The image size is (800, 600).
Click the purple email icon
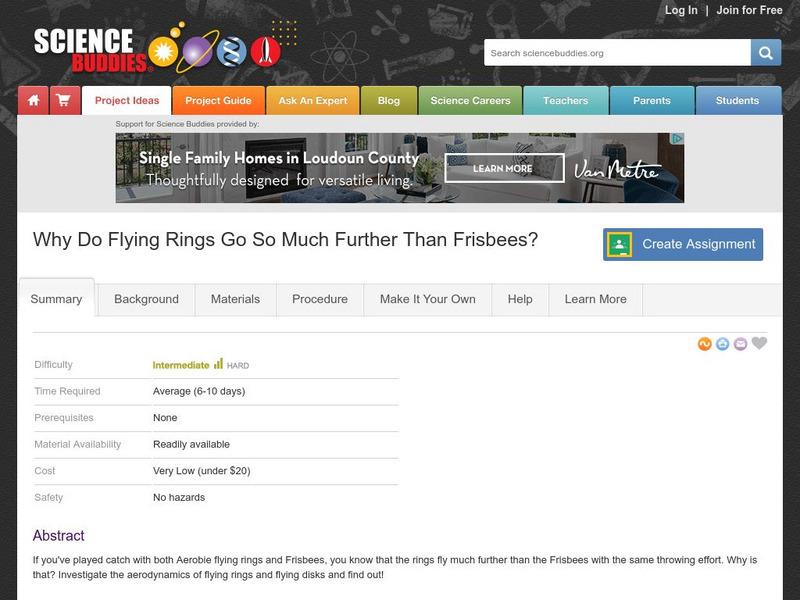pyautogui.click(x=740, y=344)
